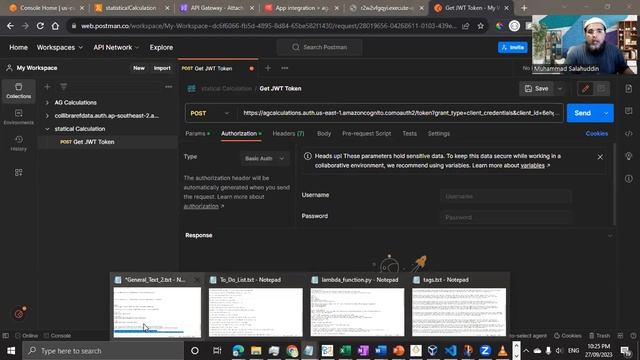Follow the authorization learn more link
This screenshot has width=640, height=360.
[x=201, y=206]
